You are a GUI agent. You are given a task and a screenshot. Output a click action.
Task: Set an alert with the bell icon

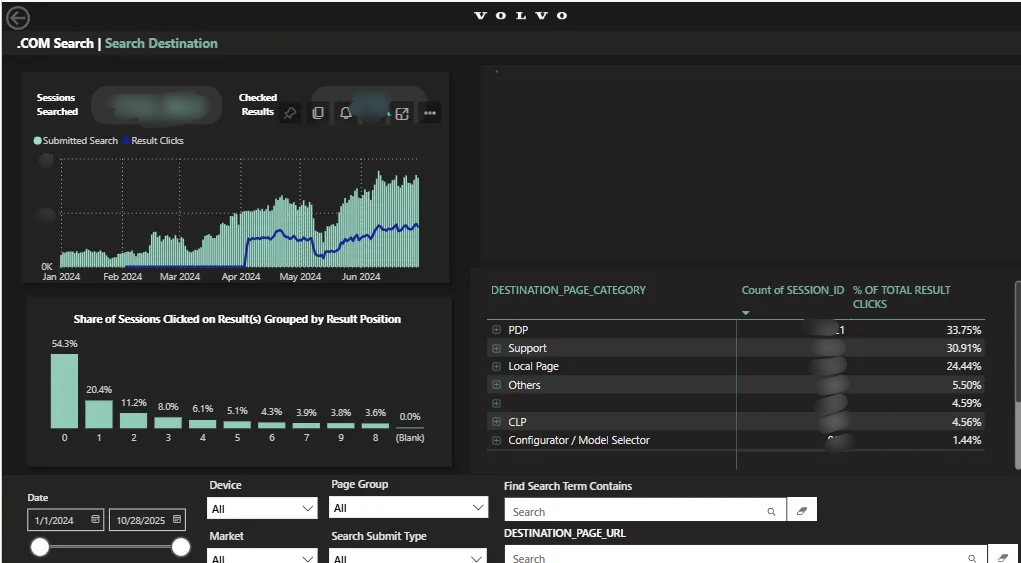click(346, 113)
